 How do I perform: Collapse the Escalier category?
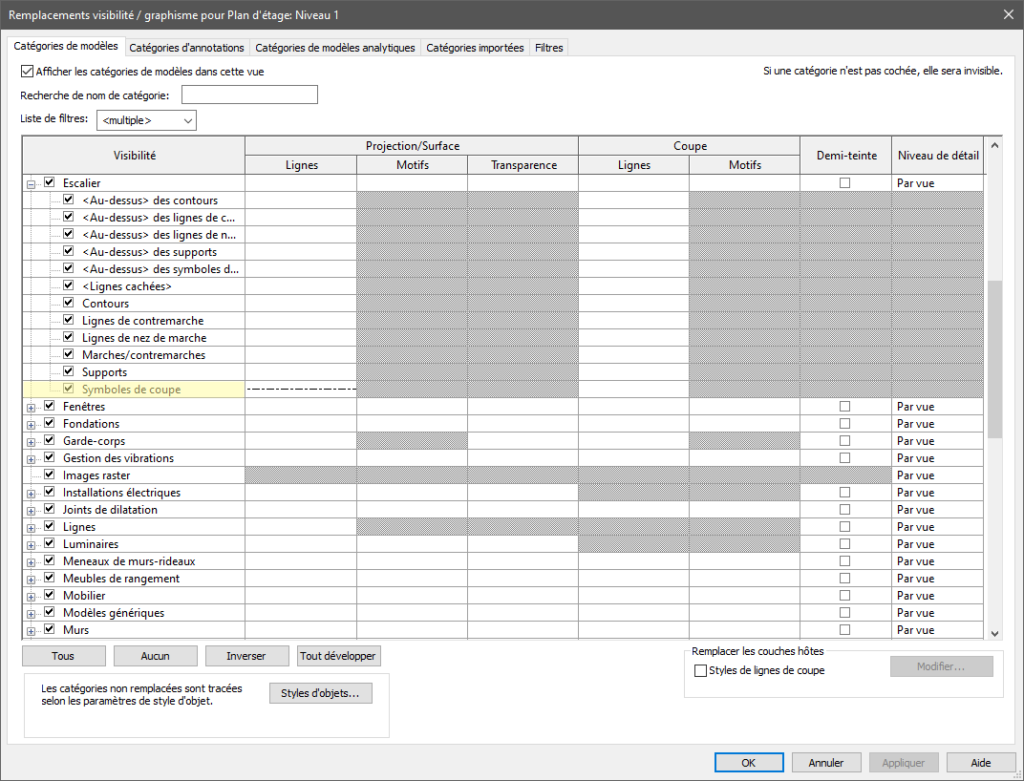pyautogui.click(x=31, y=184)
